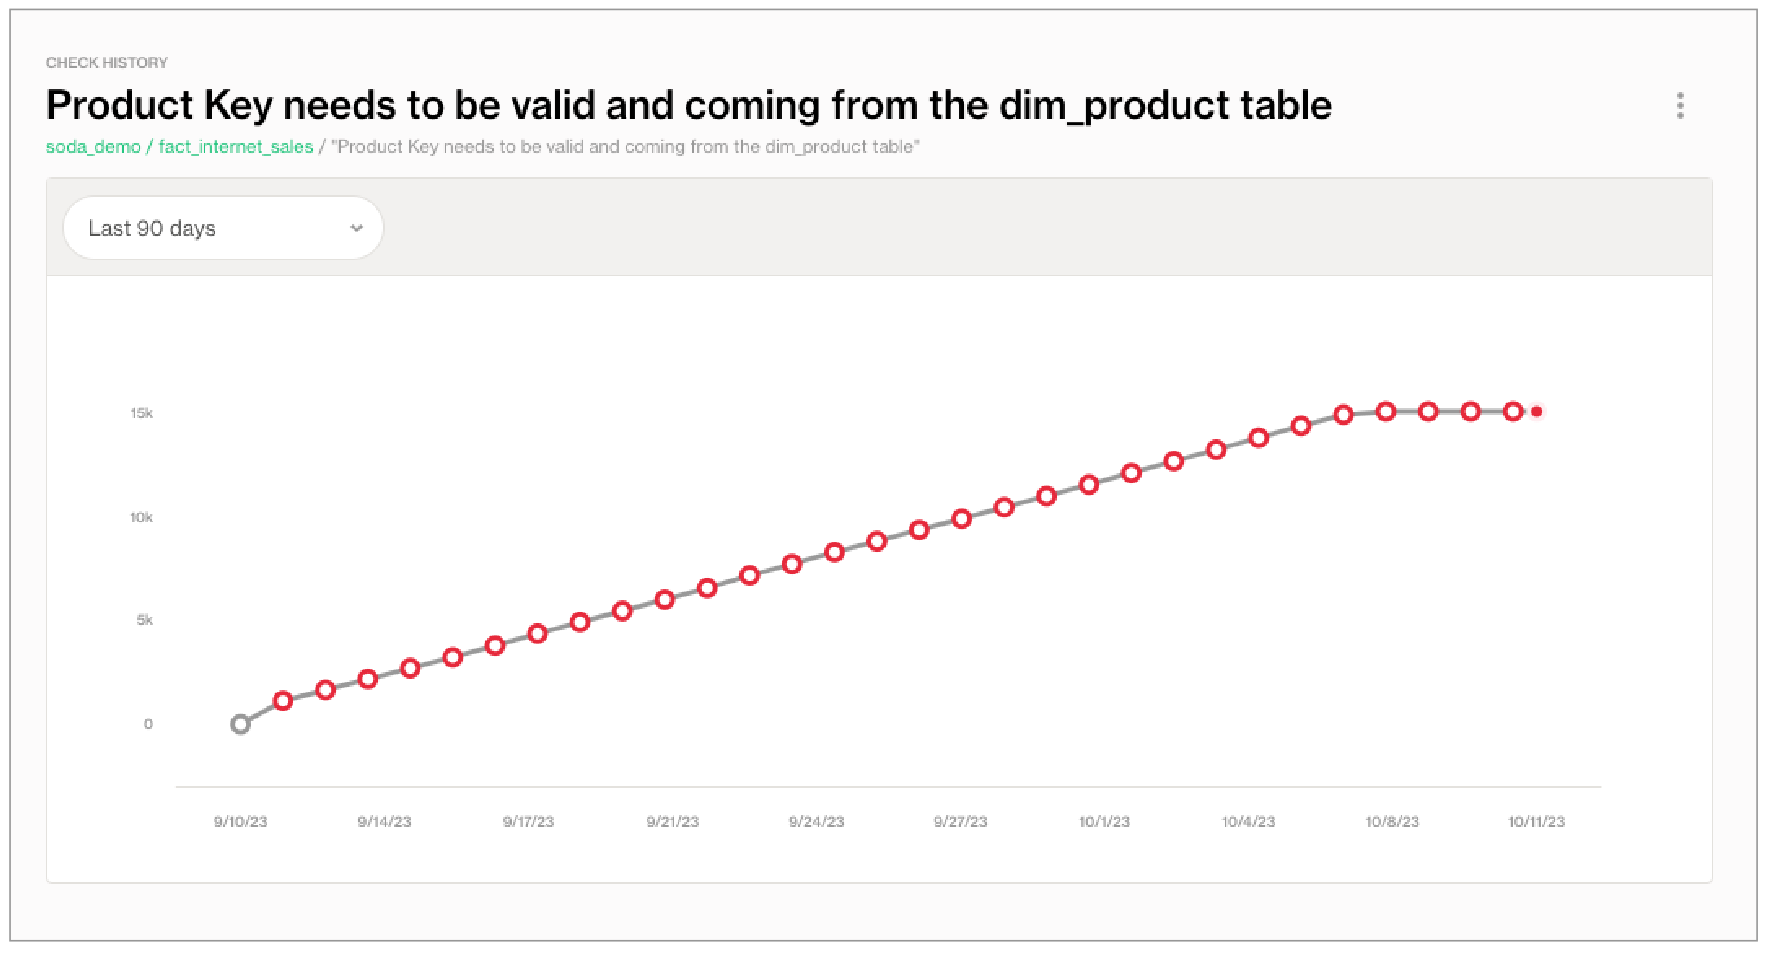Image resolution: width=1770 pixels, height=954 pixels.
Task: Click the 10k y-axis label
Action: (141, 517)
